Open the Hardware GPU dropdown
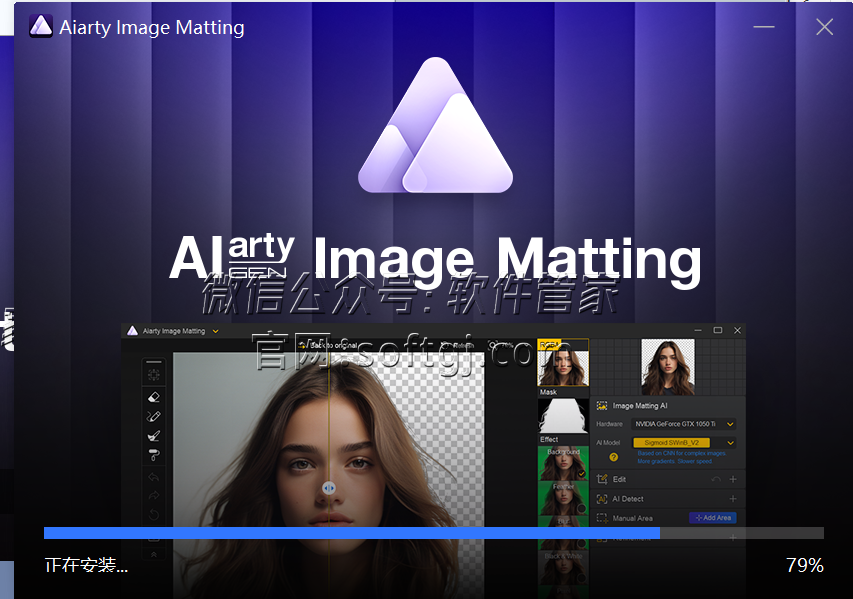The width and height of the screenshot is (853, 599). click(730, 424)
